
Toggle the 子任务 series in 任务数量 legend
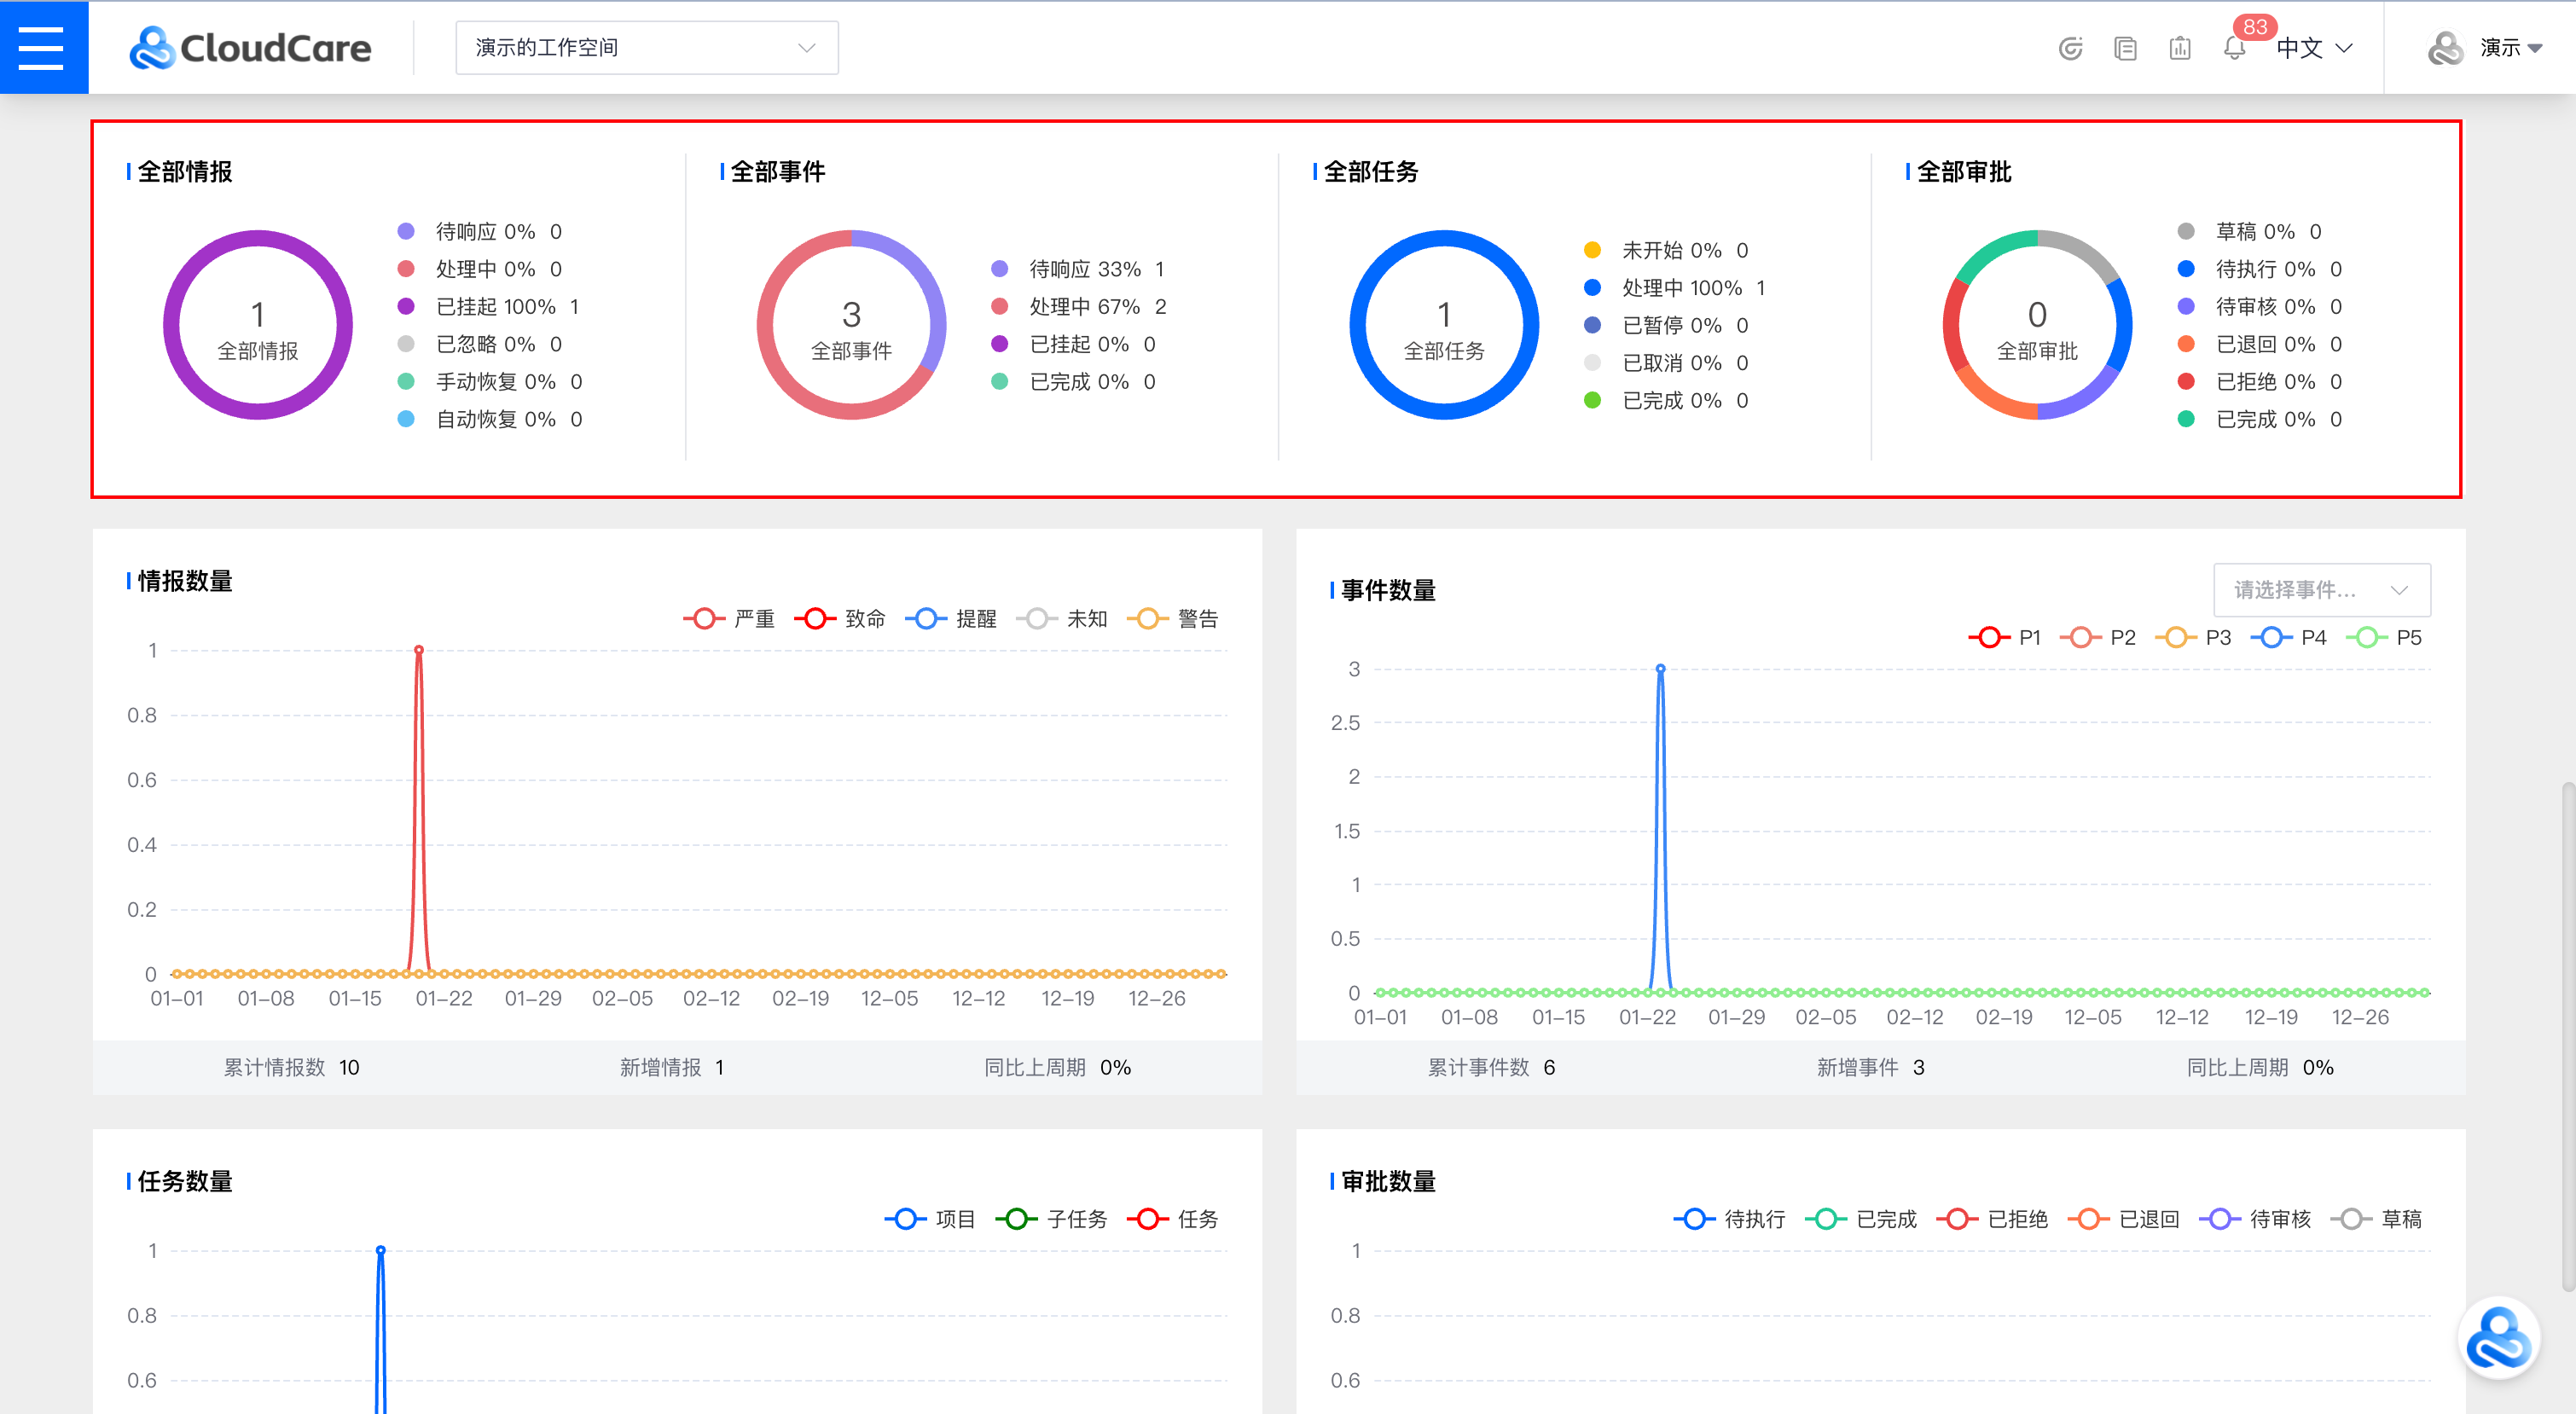pos(1052,1219)
